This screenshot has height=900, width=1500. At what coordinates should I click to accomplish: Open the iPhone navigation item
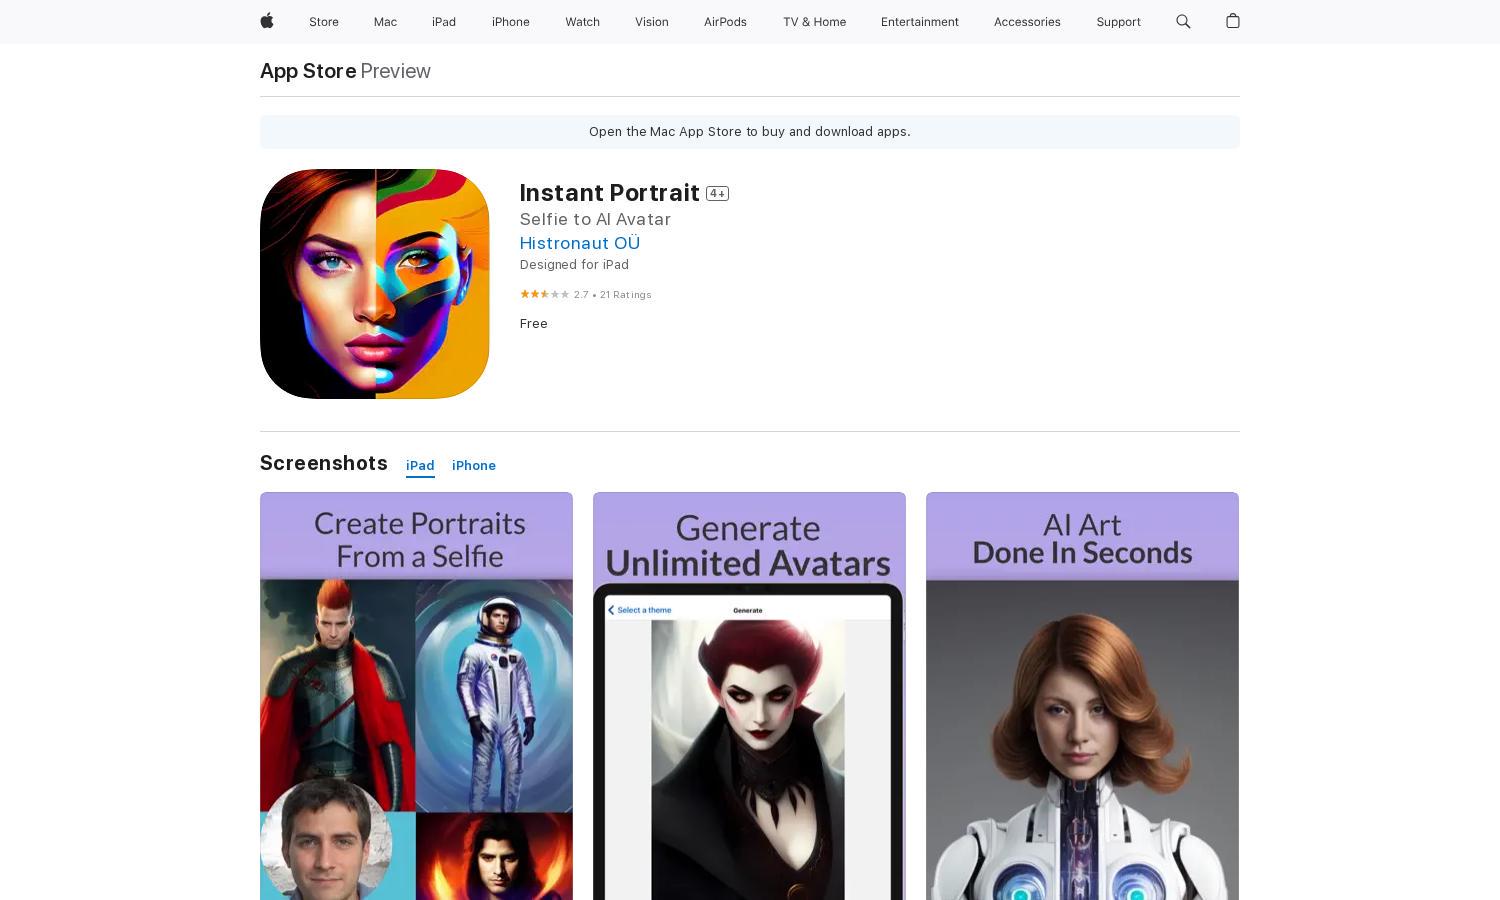(x=510, y=22)
